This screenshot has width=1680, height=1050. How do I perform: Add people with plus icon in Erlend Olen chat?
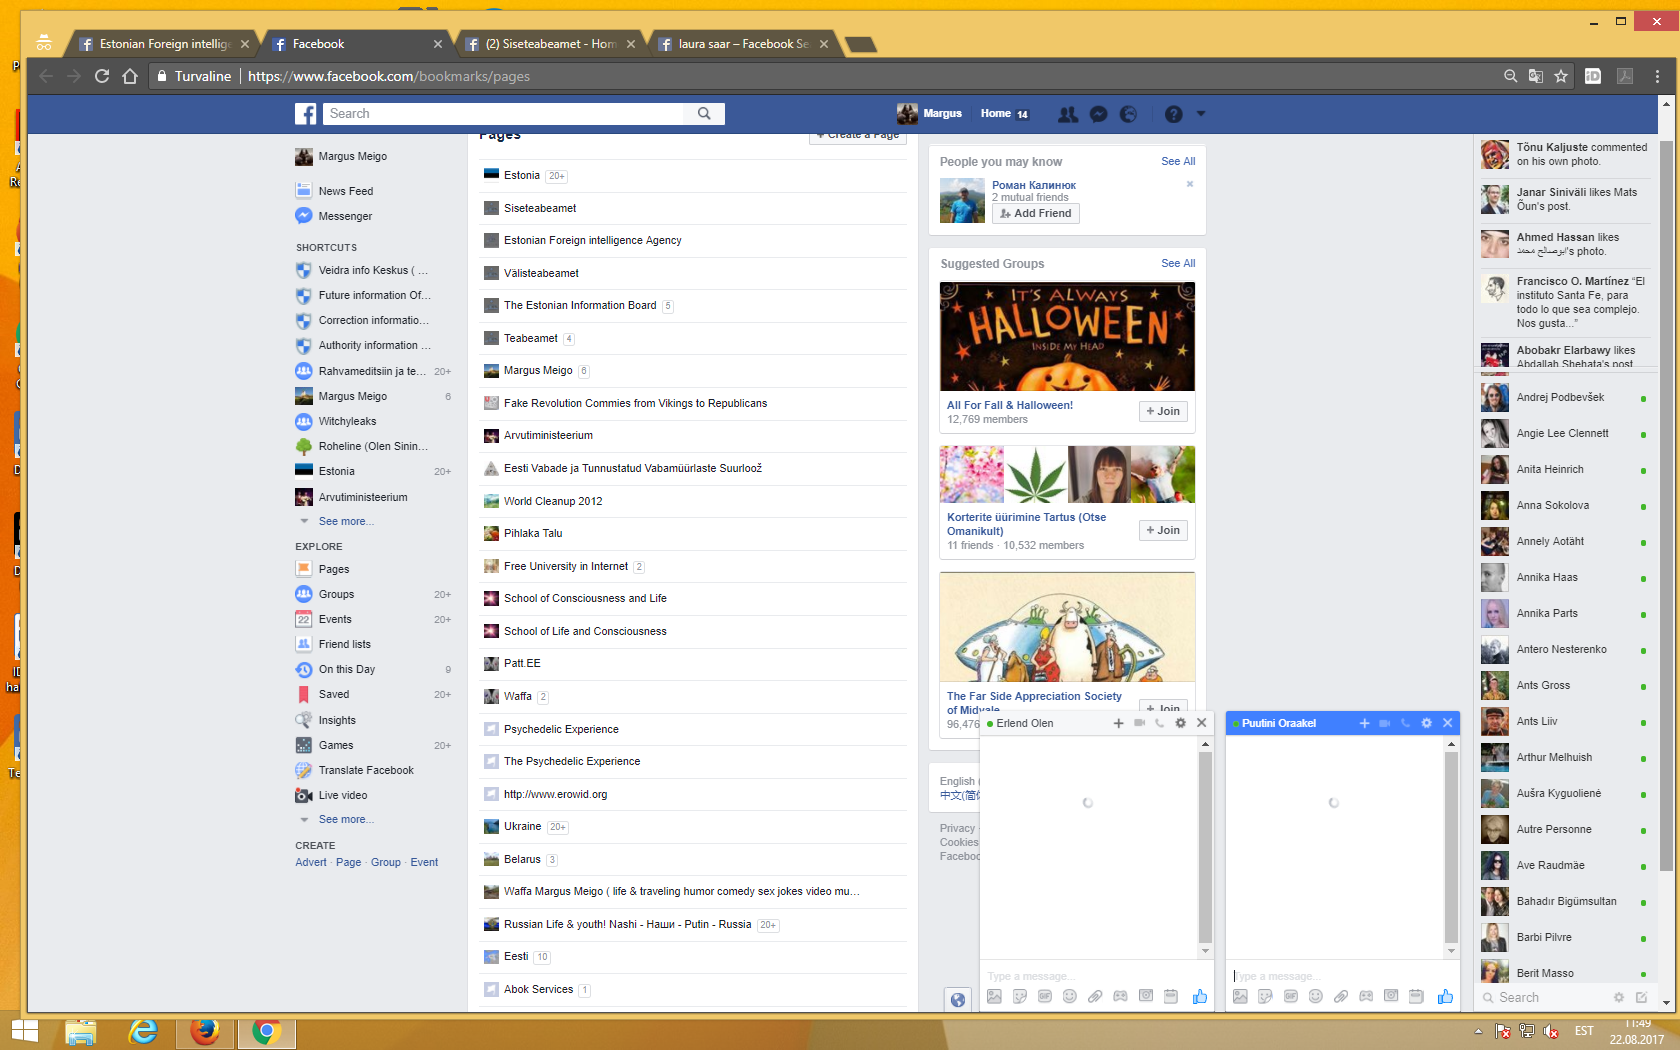point(1118,723)
